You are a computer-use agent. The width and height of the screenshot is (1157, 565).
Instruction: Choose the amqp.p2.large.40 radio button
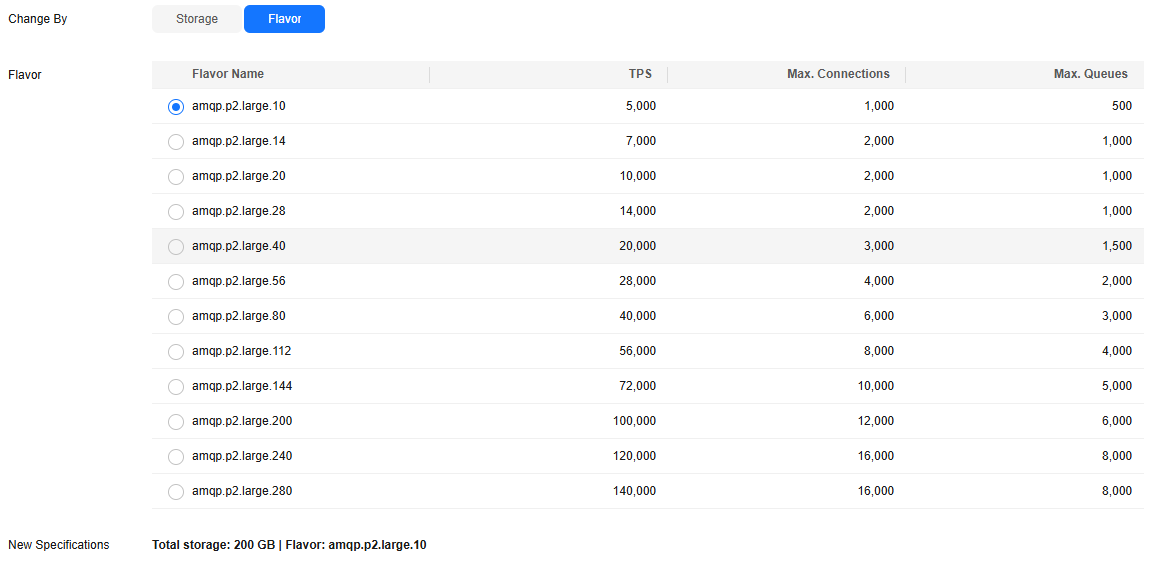(x=176, y=247)
